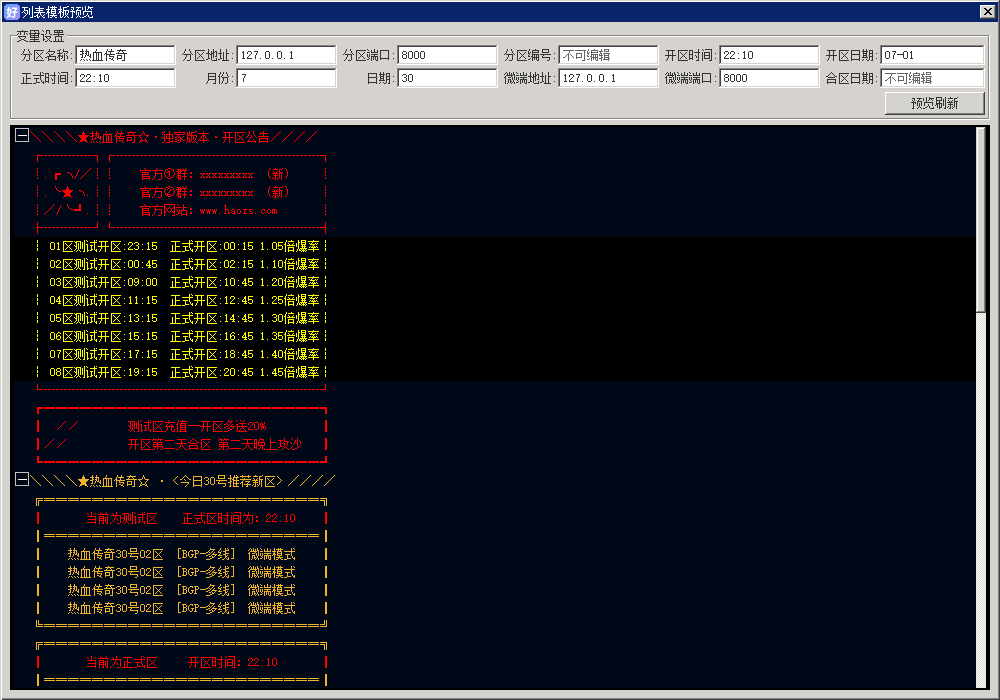This screenshot has height=700, width=1000.
Task: Click the 测试区充值一开区多送20% text
Action: [x=197, y=426]
